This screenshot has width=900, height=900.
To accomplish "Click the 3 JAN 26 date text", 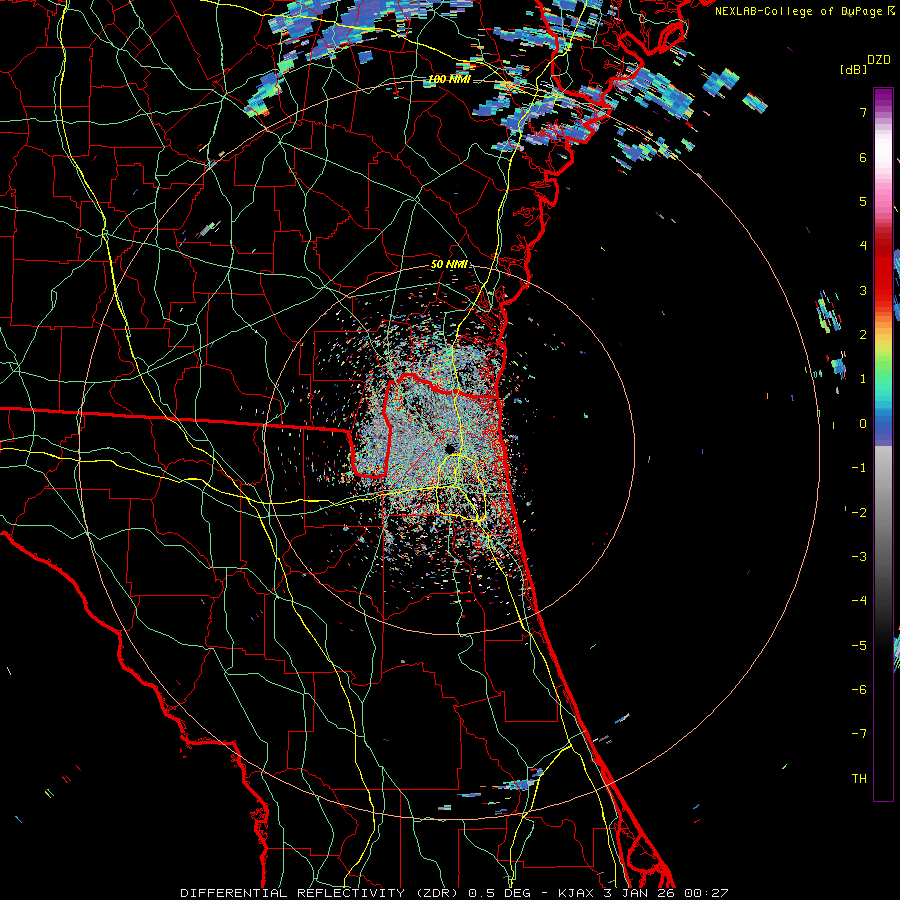I will coord(639,893).
